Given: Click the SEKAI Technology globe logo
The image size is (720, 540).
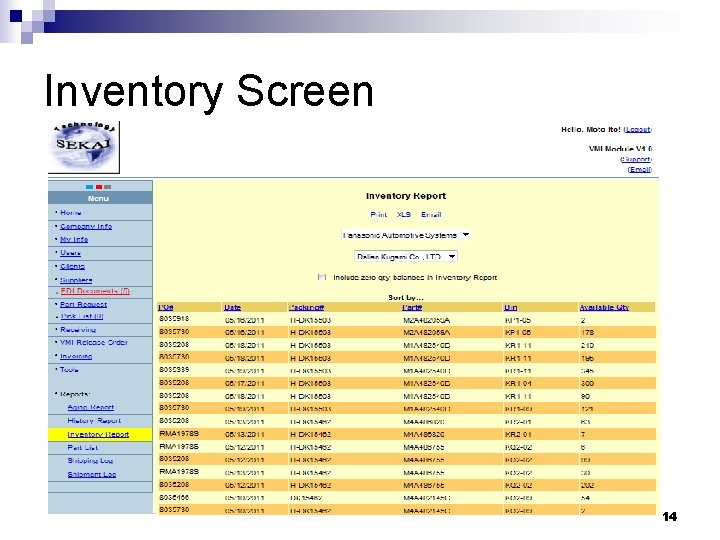Looking at the screenshot, I should (84, 147).
